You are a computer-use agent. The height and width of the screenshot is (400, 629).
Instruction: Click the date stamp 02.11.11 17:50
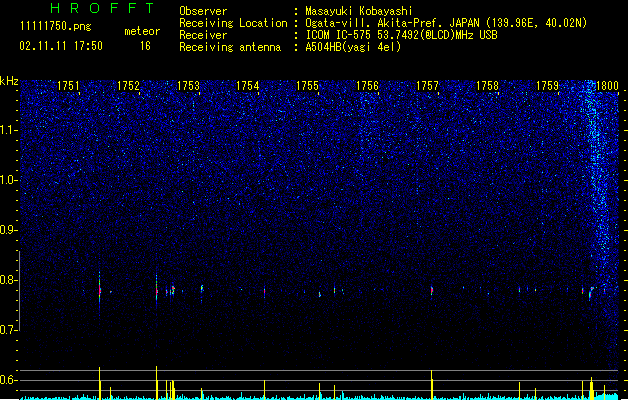61,46
